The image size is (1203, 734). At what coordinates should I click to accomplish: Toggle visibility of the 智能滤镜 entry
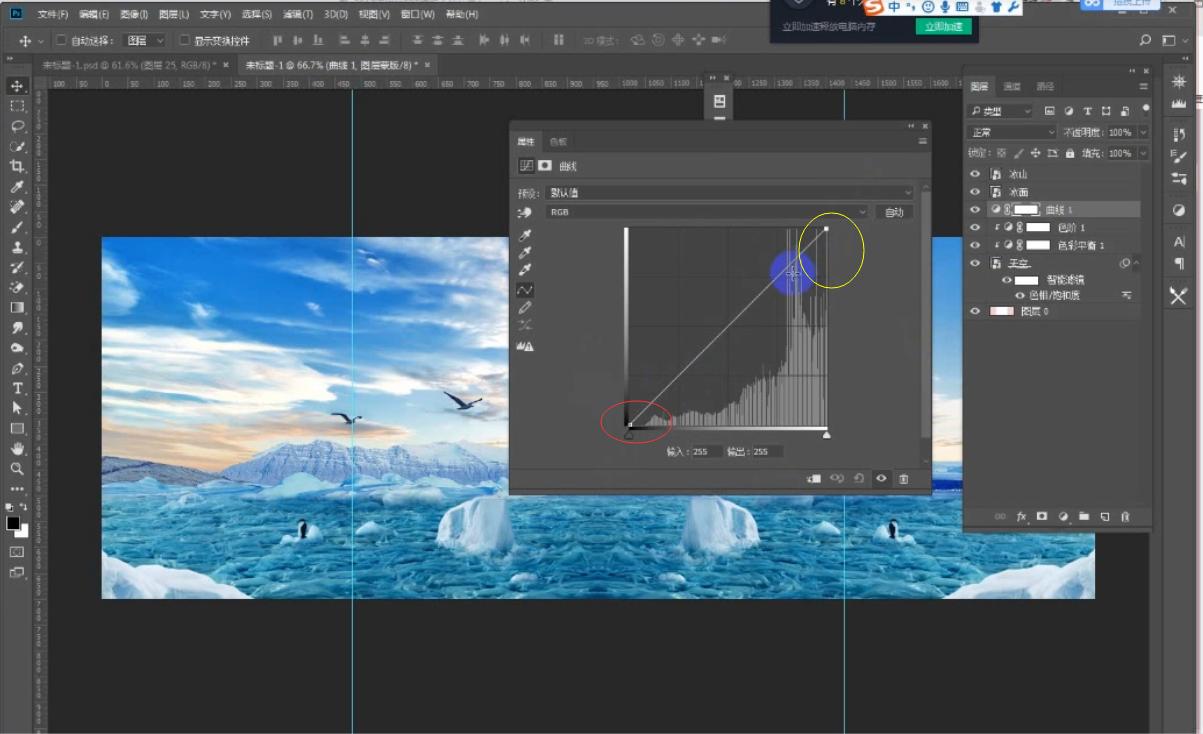(1007, 280)
